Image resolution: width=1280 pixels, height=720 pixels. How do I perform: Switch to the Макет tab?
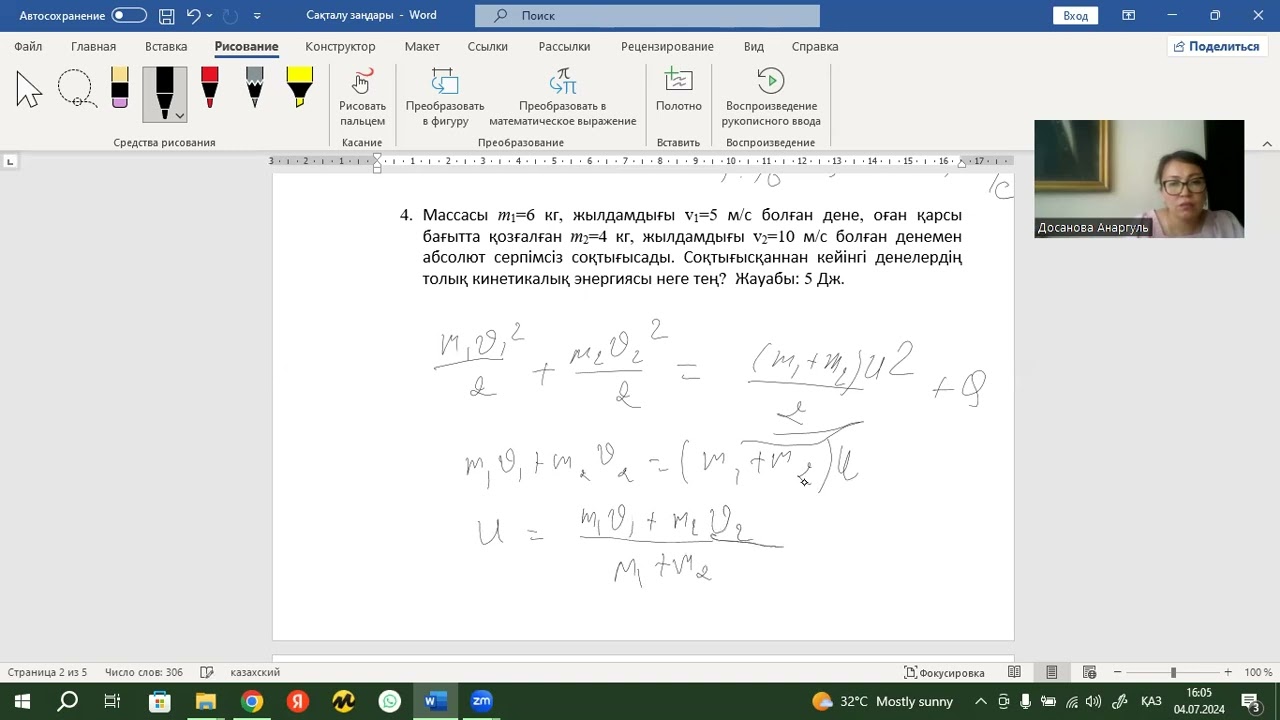(x=422, y=47)
